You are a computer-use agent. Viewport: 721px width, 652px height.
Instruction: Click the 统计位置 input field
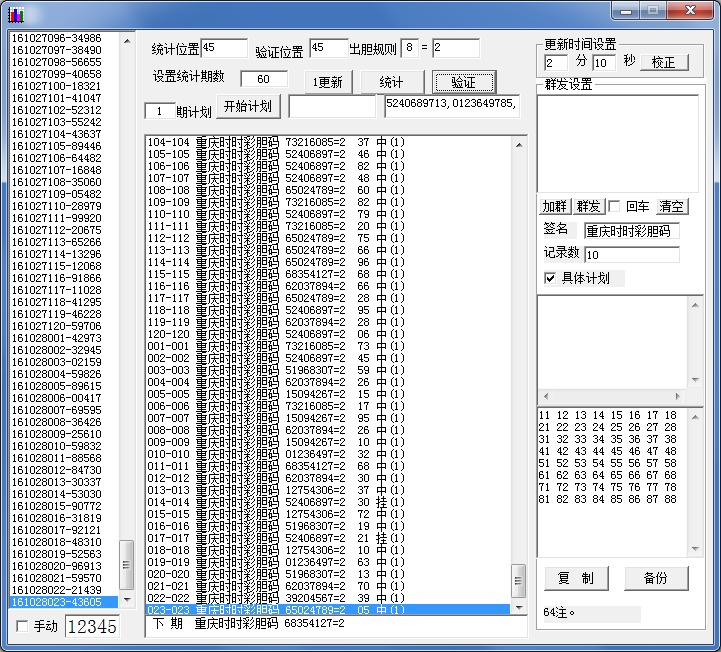(x=224, y=48)
